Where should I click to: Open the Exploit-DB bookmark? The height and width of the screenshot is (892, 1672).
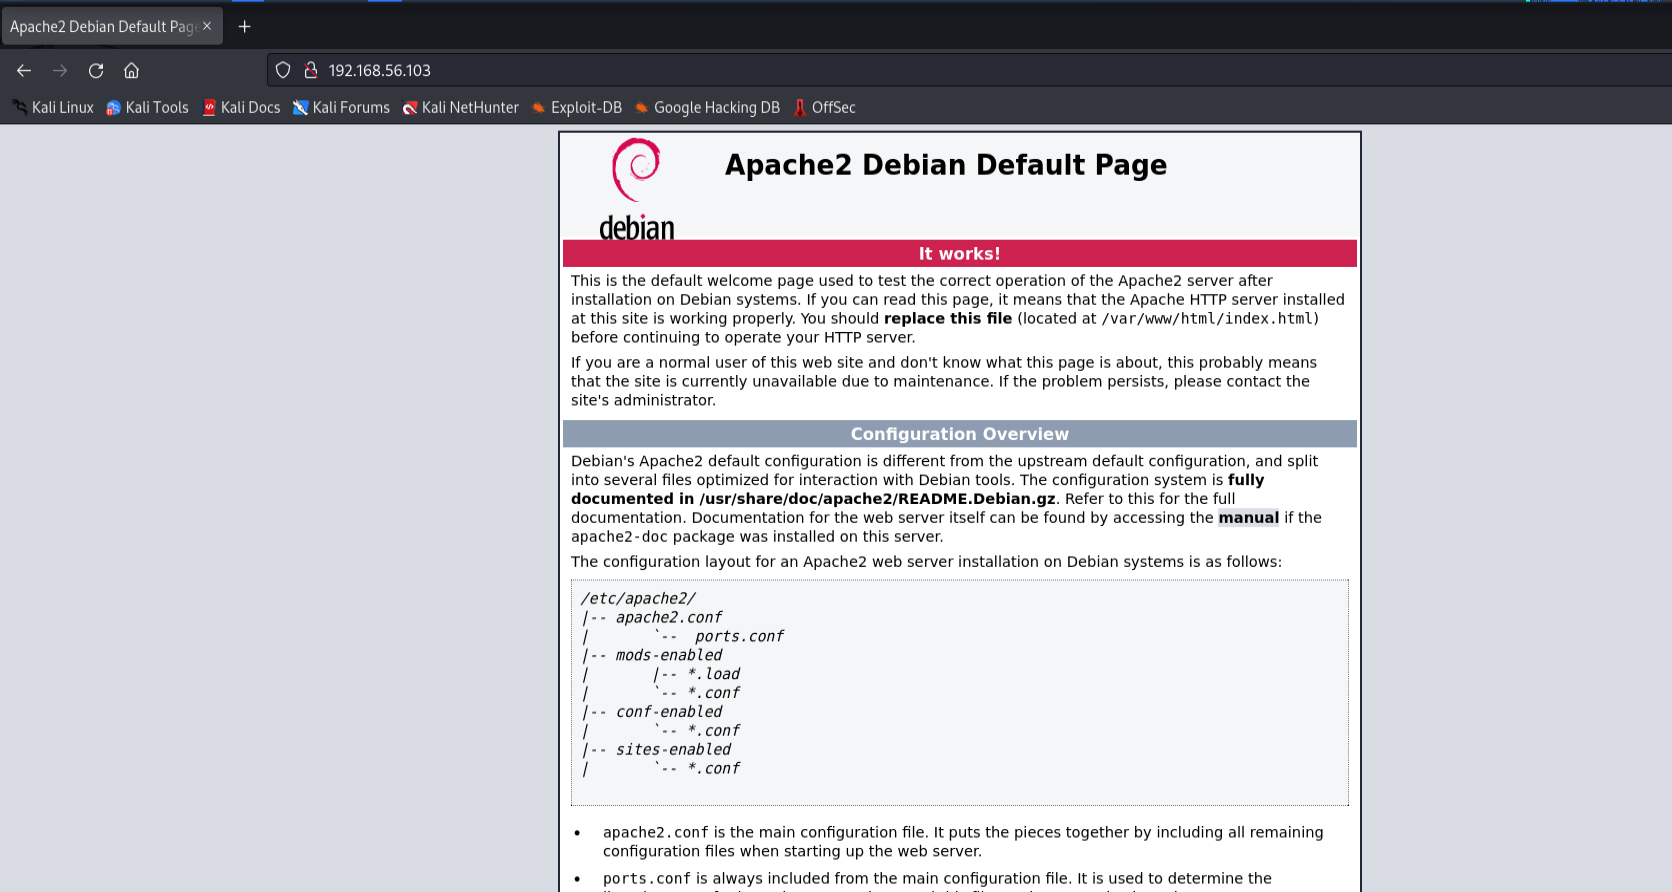(576, 108)
